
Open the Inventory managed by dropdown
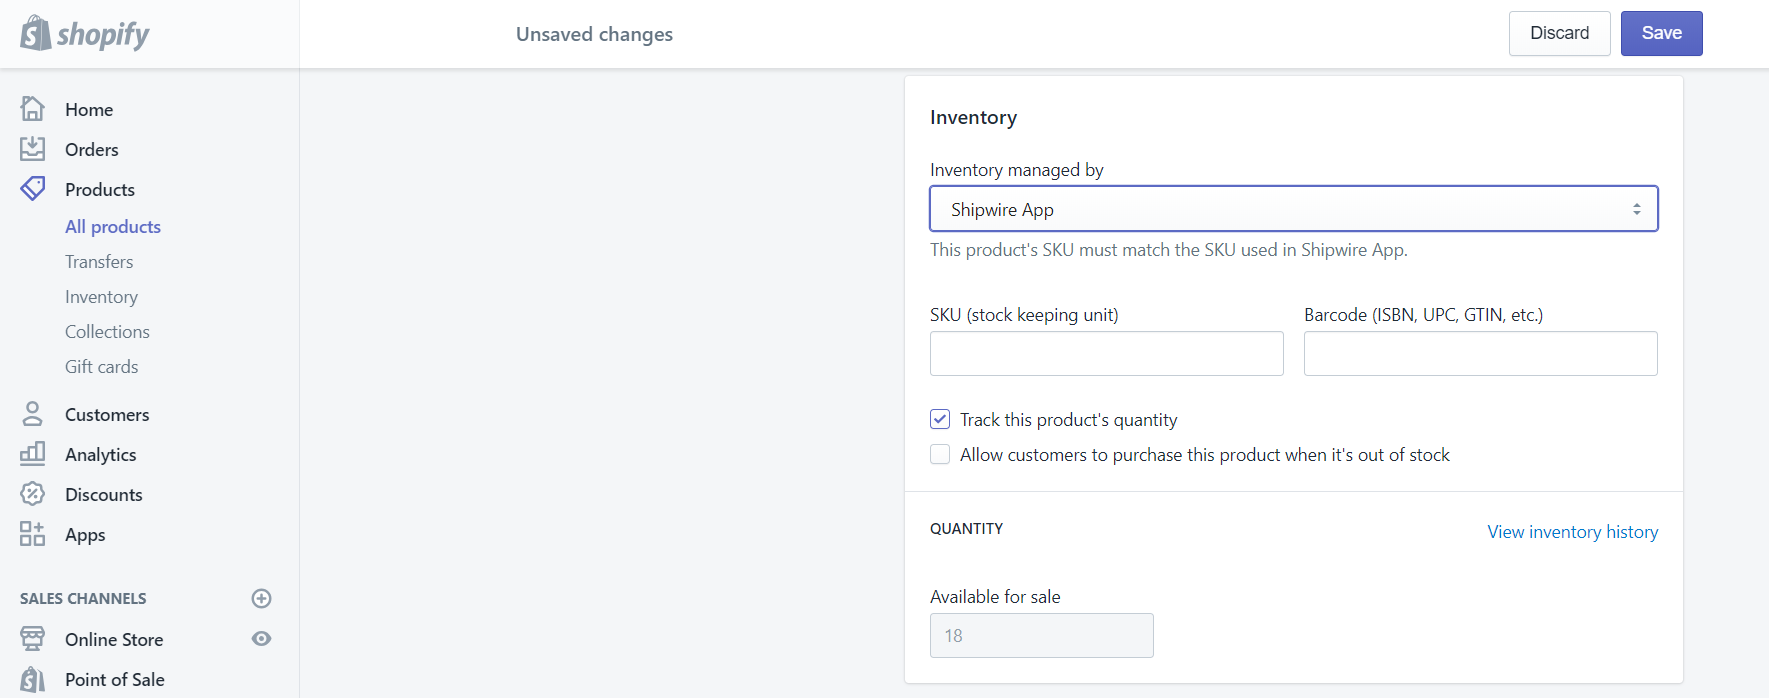[x=1294, y=209]
